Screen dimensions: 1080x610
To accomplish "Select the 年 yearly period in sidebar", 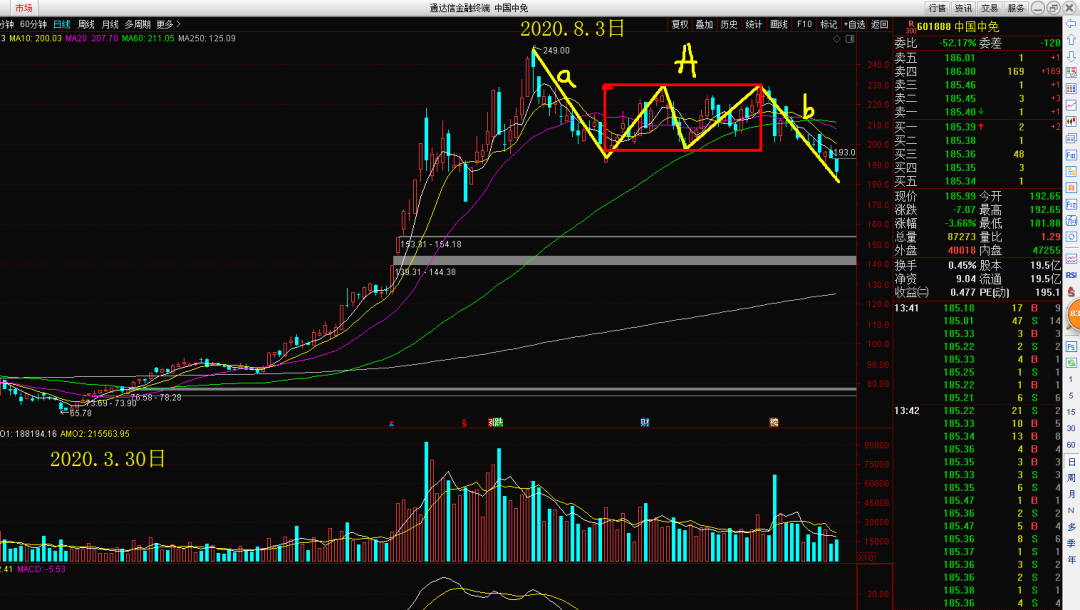I will coord(1071,560).
